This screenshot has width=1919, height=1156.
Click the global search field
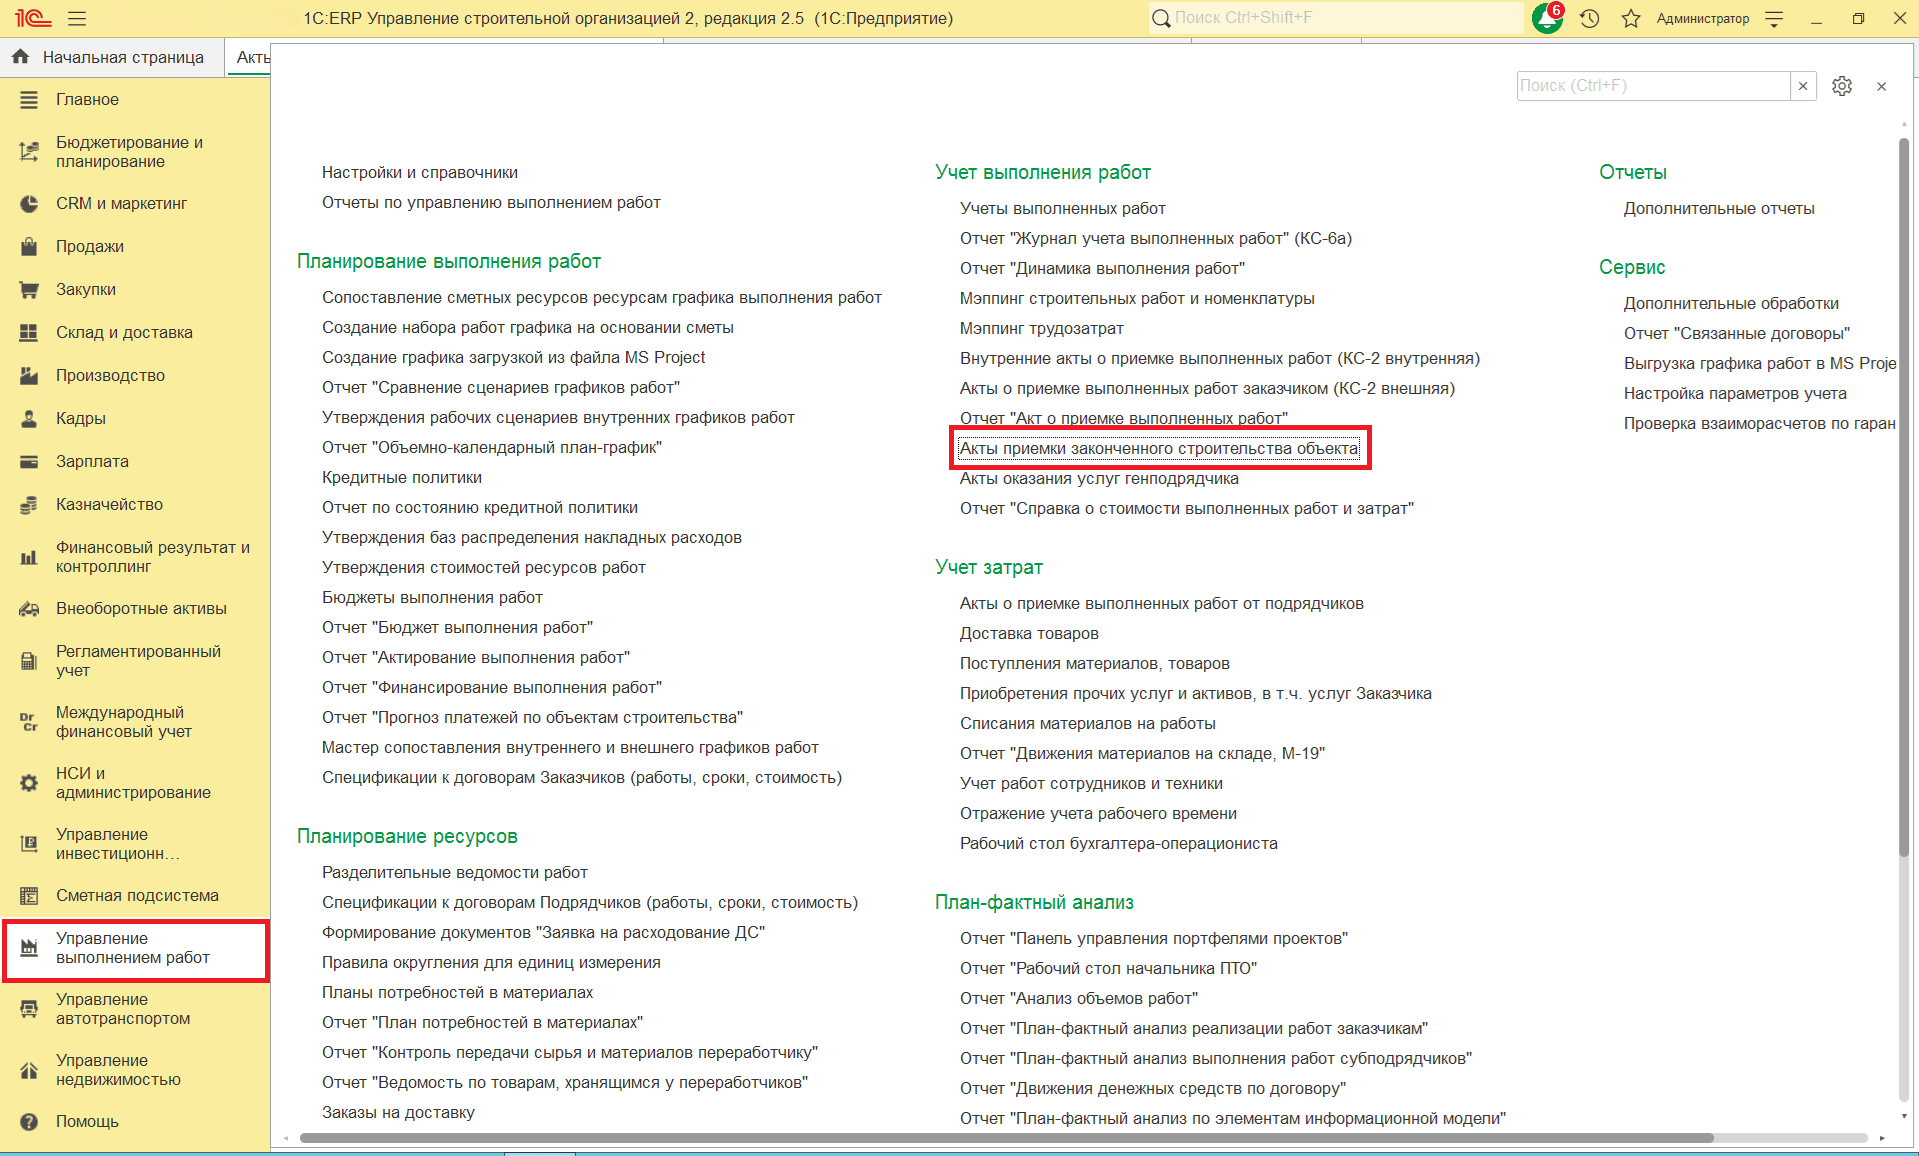click(x=1340, y=18)
